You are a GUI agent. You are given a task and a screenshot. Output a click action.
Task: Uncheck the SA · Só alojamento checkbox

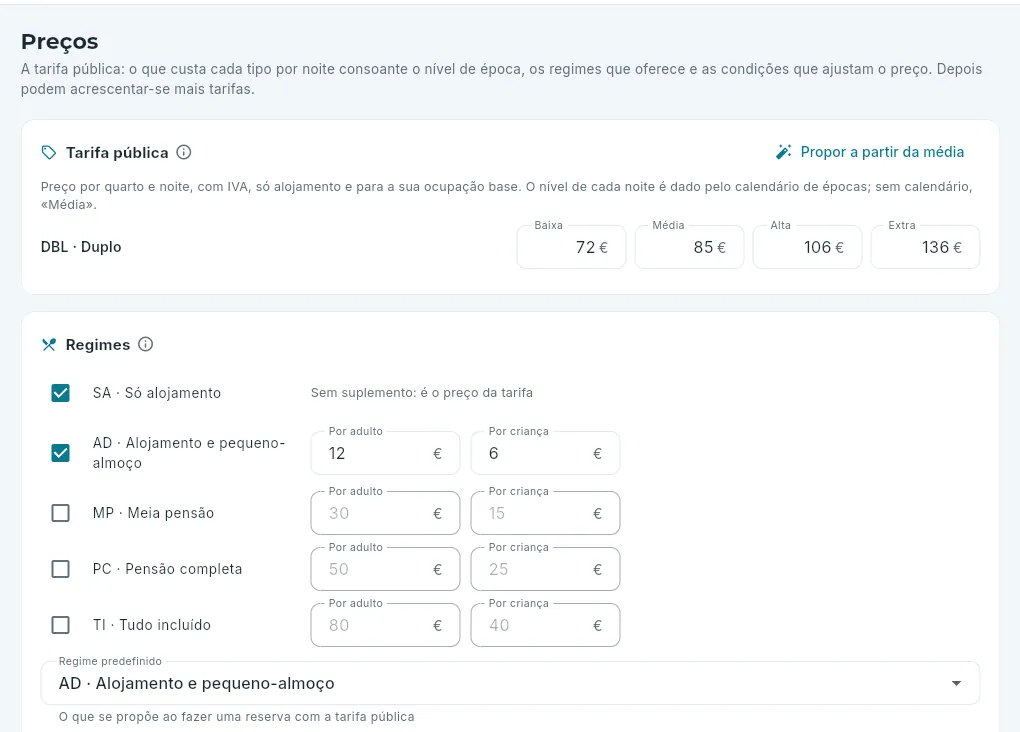click(60, 393)
